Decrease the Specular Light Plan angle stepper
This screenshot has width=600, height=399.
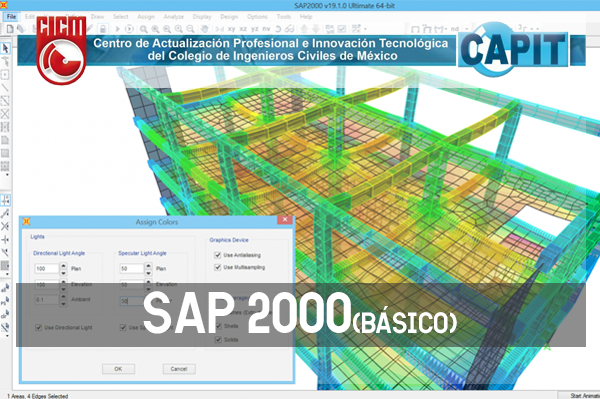148,272
